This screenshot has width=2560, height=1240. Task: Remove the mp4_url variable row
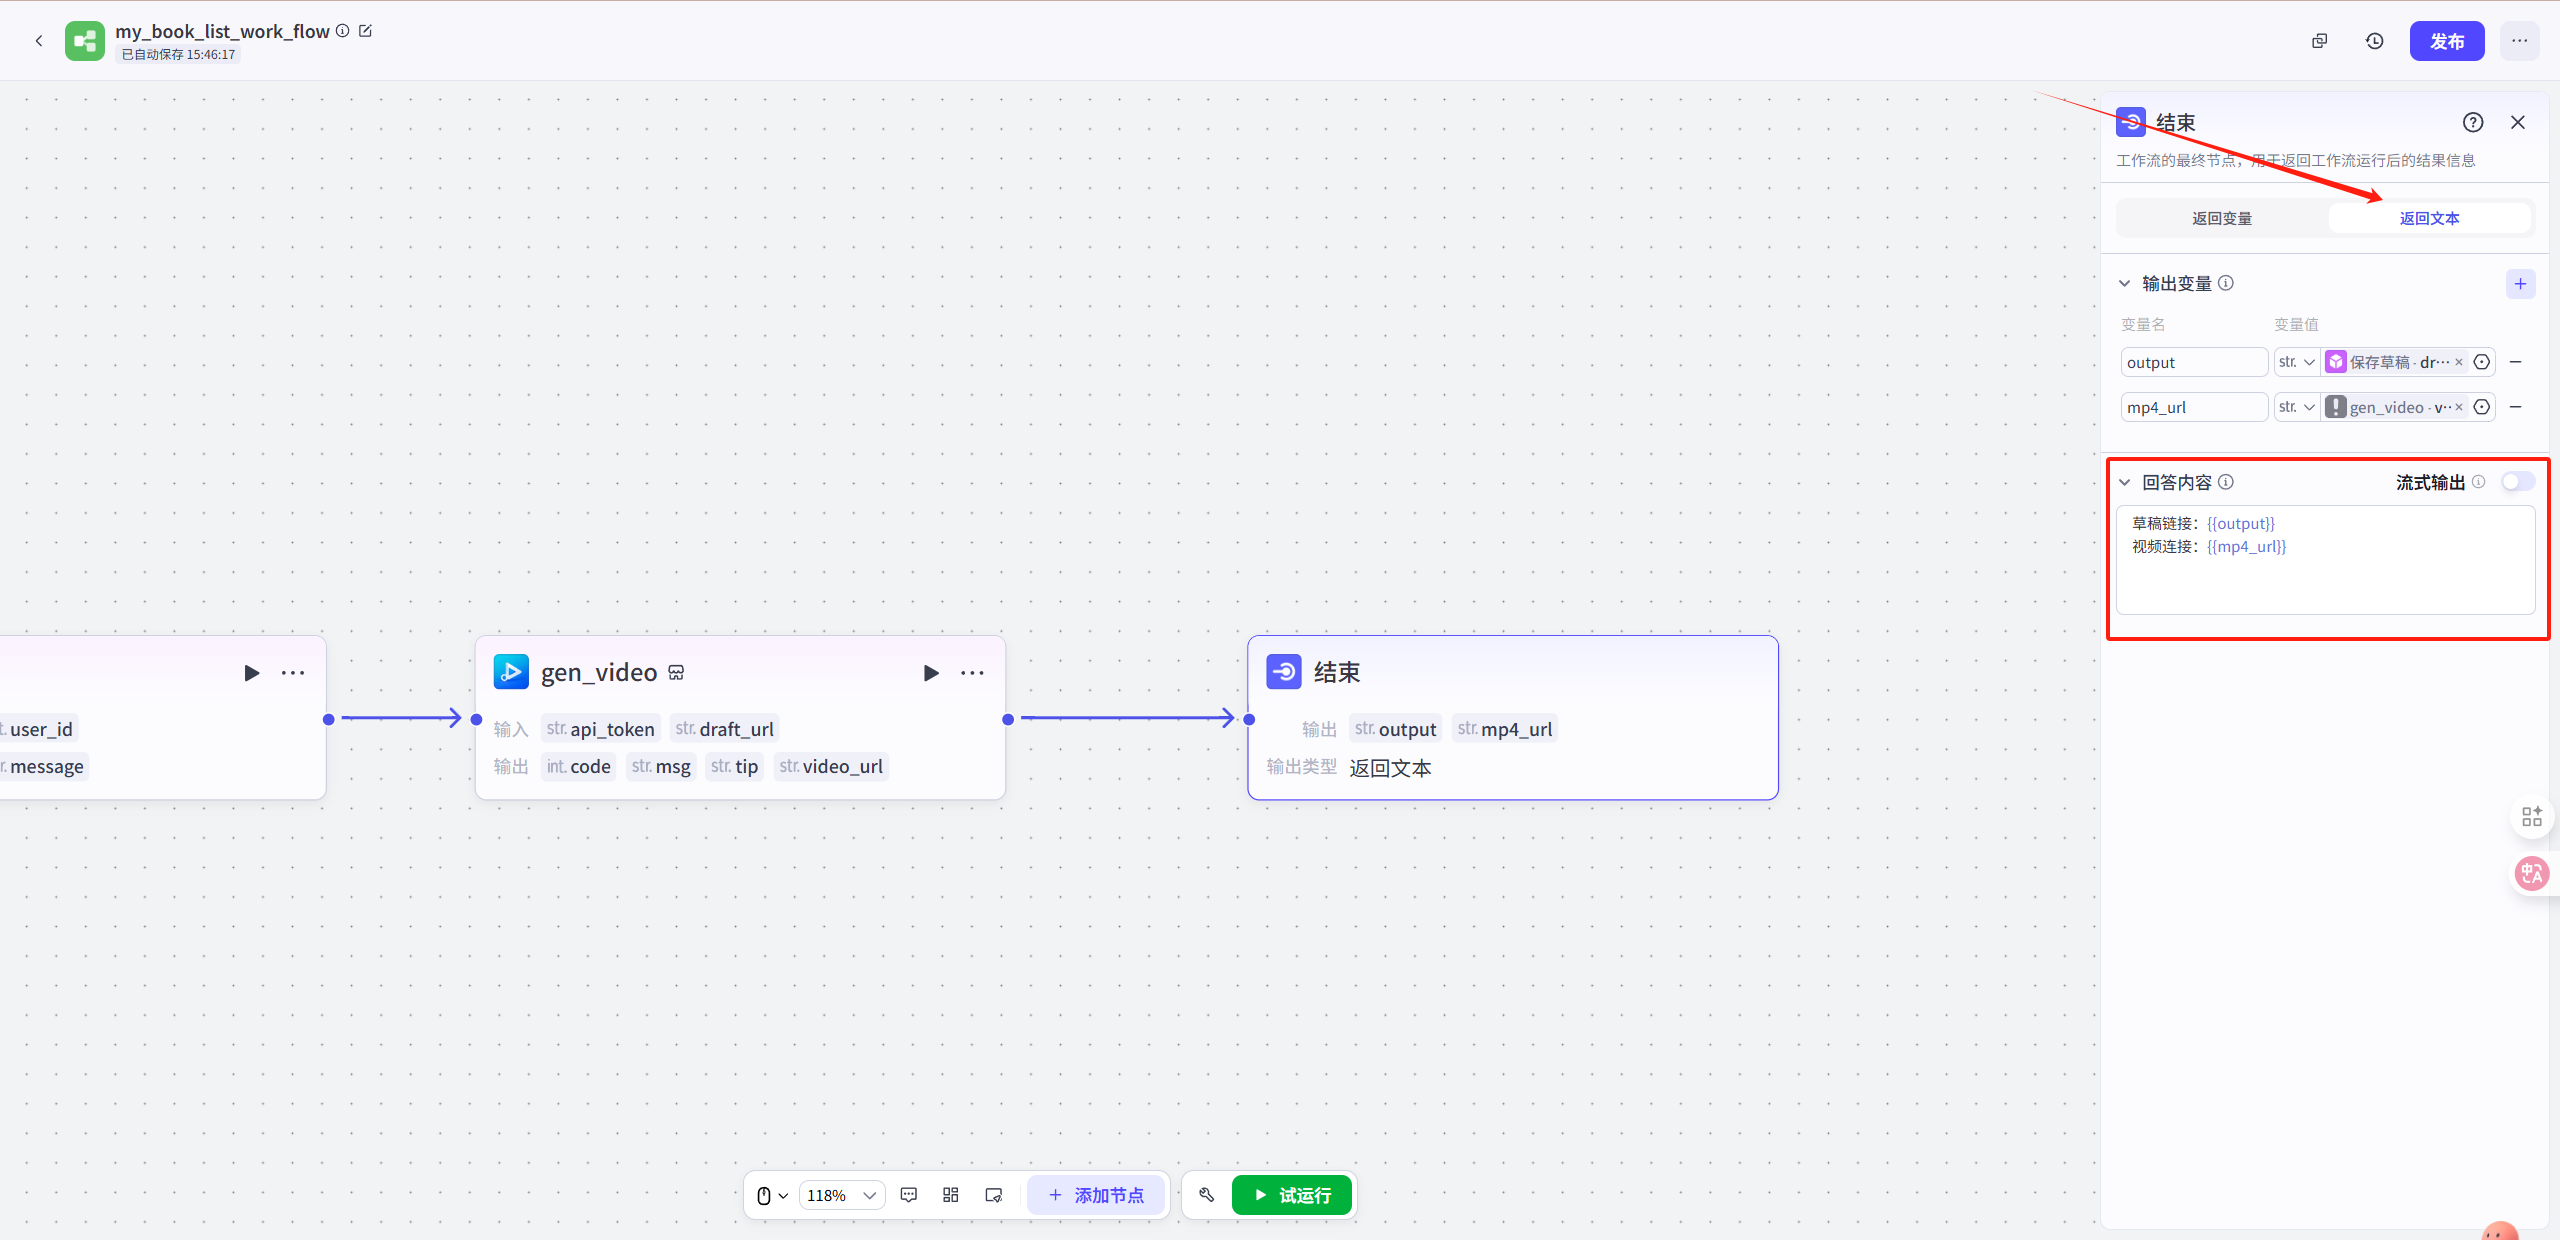pos(2516,407)
